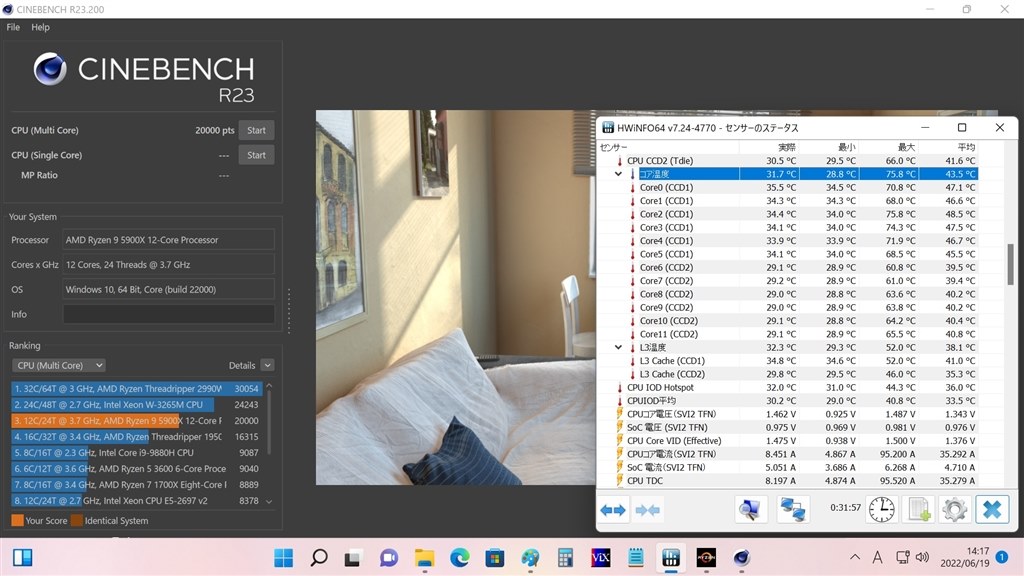This screenshot has width=1024, height=576.
Task: Open Paint palette icon in taskbar
Action: point(530,558)
